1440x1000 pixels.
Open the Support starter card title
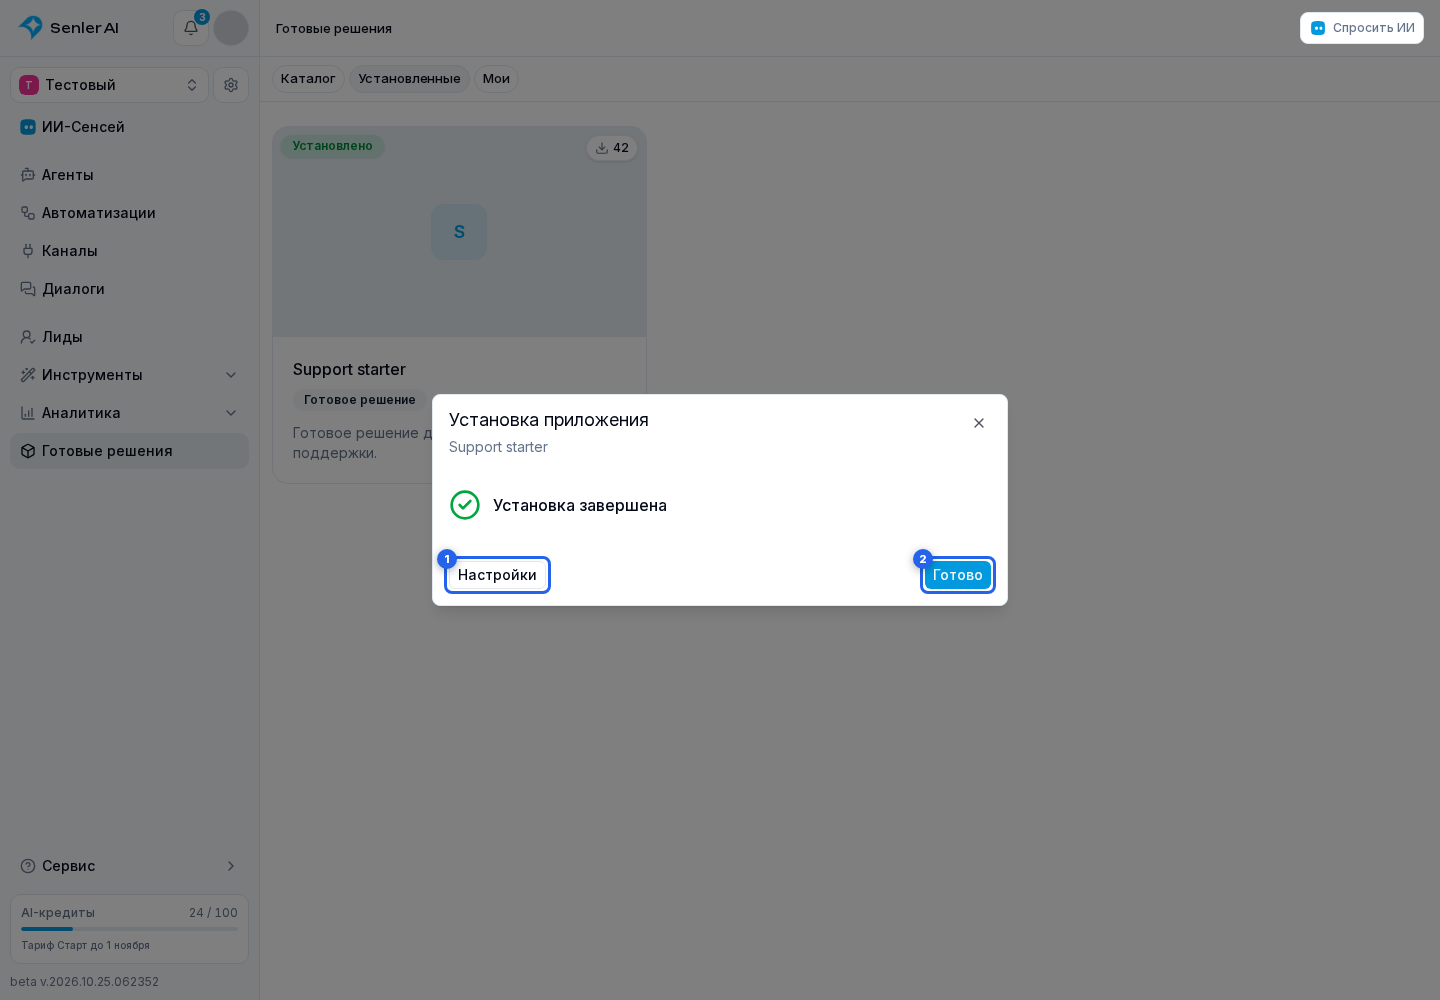pos(349,369)
